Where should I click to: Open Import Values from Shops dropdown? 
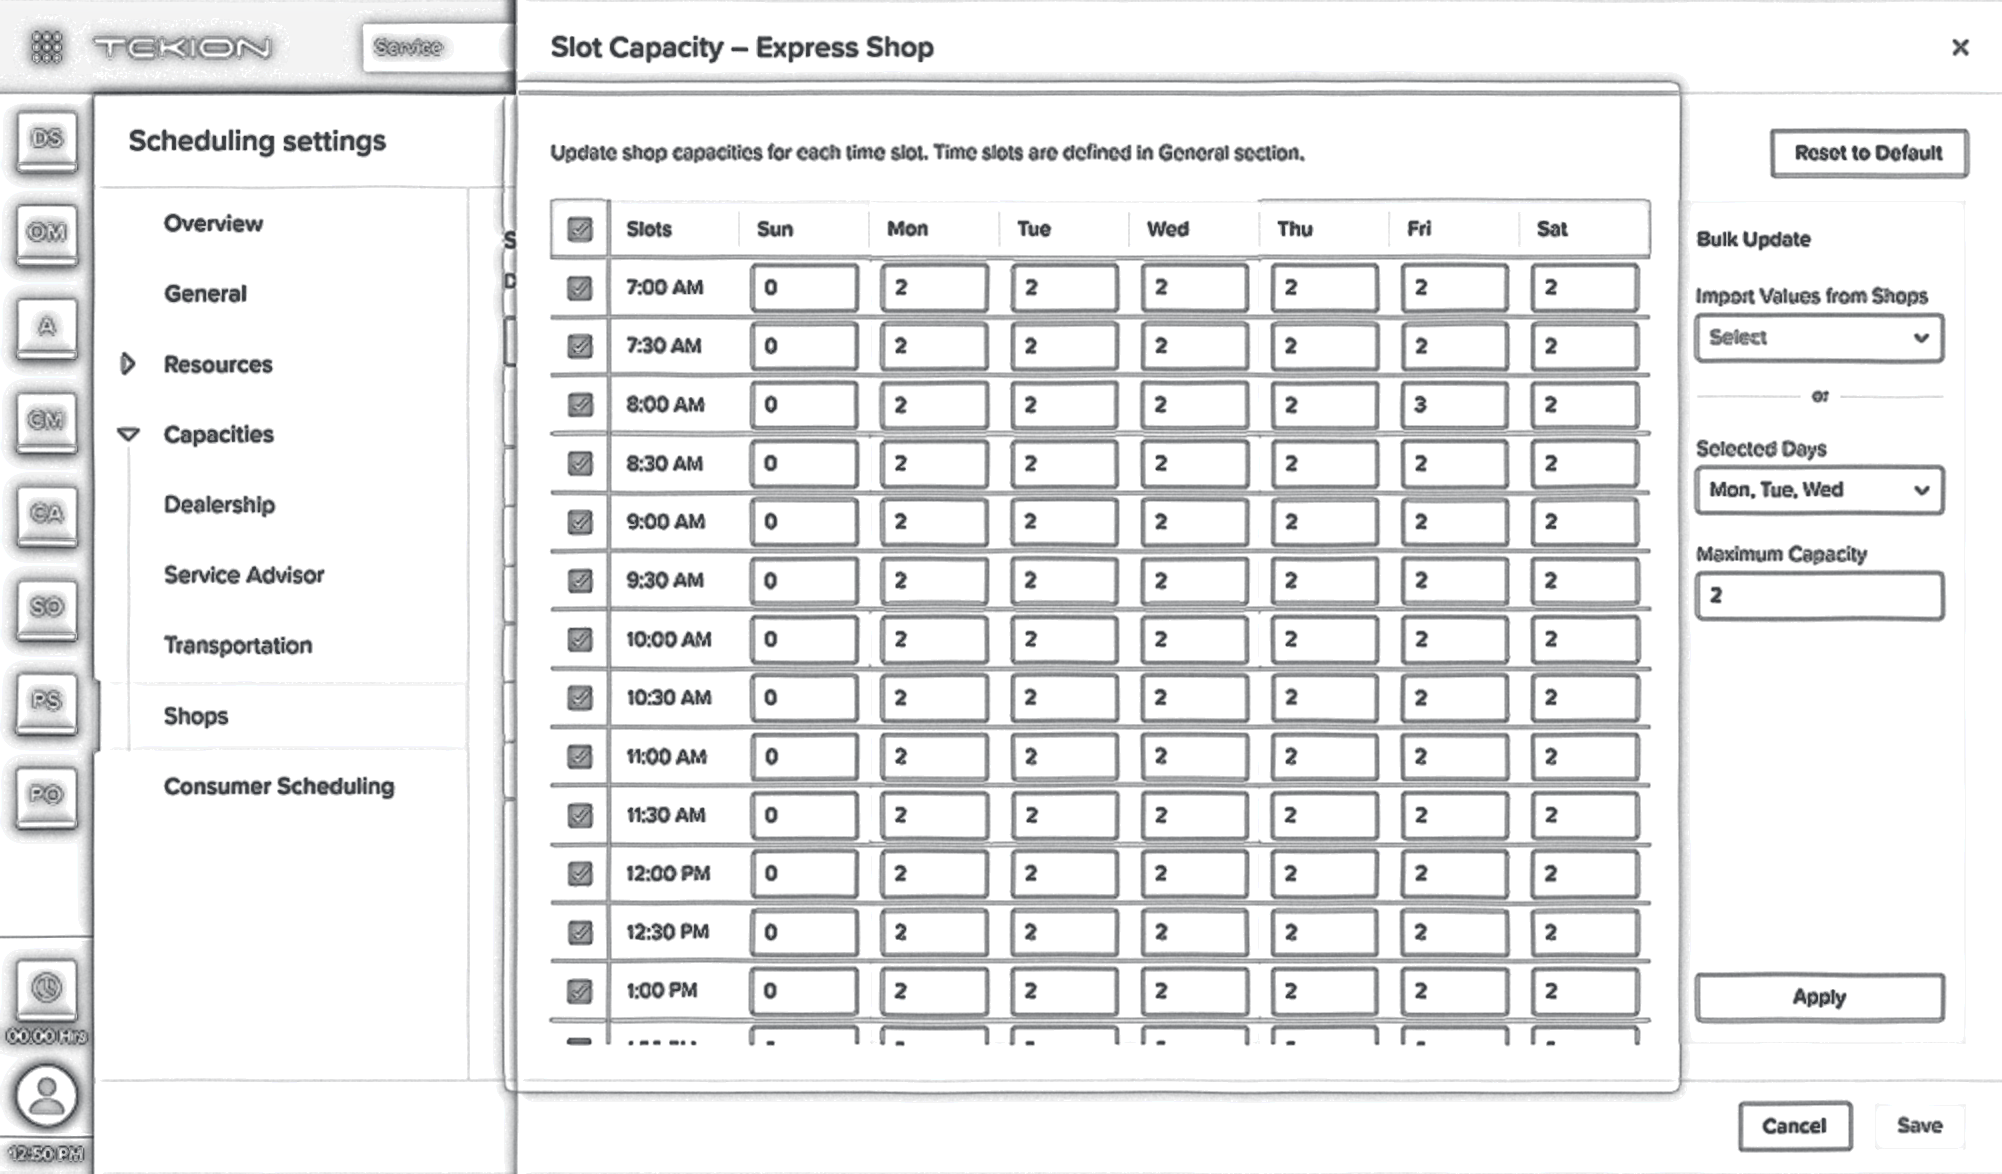pos(1819,338)
